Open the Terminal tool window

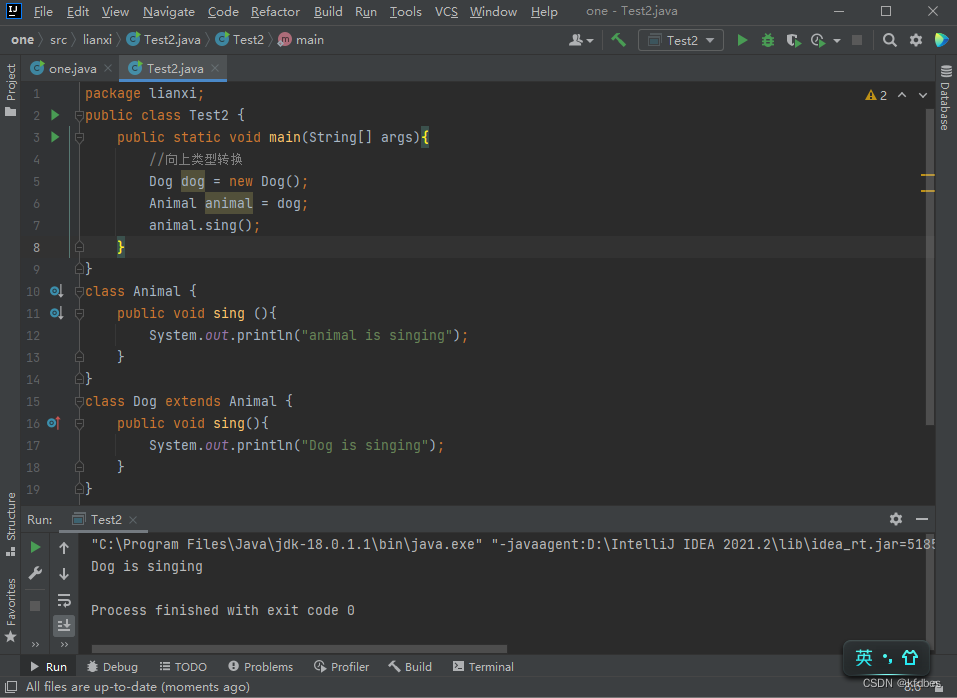483,666
